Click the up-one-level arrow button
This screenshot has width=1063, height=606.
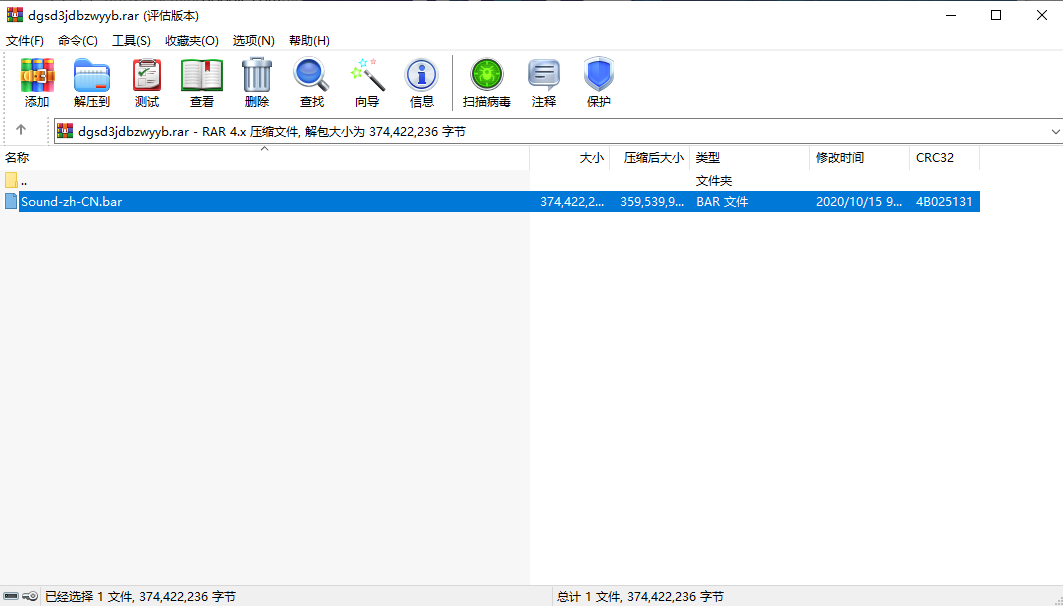click(x=21, y=130)
